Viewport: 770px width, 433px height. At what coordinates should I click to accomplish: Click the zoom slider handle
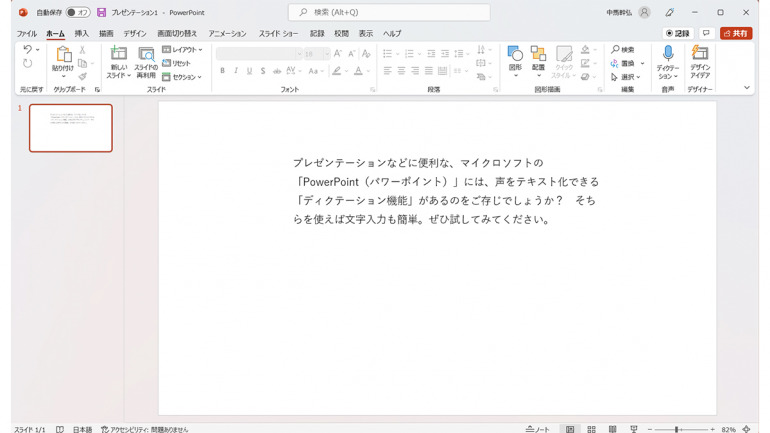pos(676,429)
